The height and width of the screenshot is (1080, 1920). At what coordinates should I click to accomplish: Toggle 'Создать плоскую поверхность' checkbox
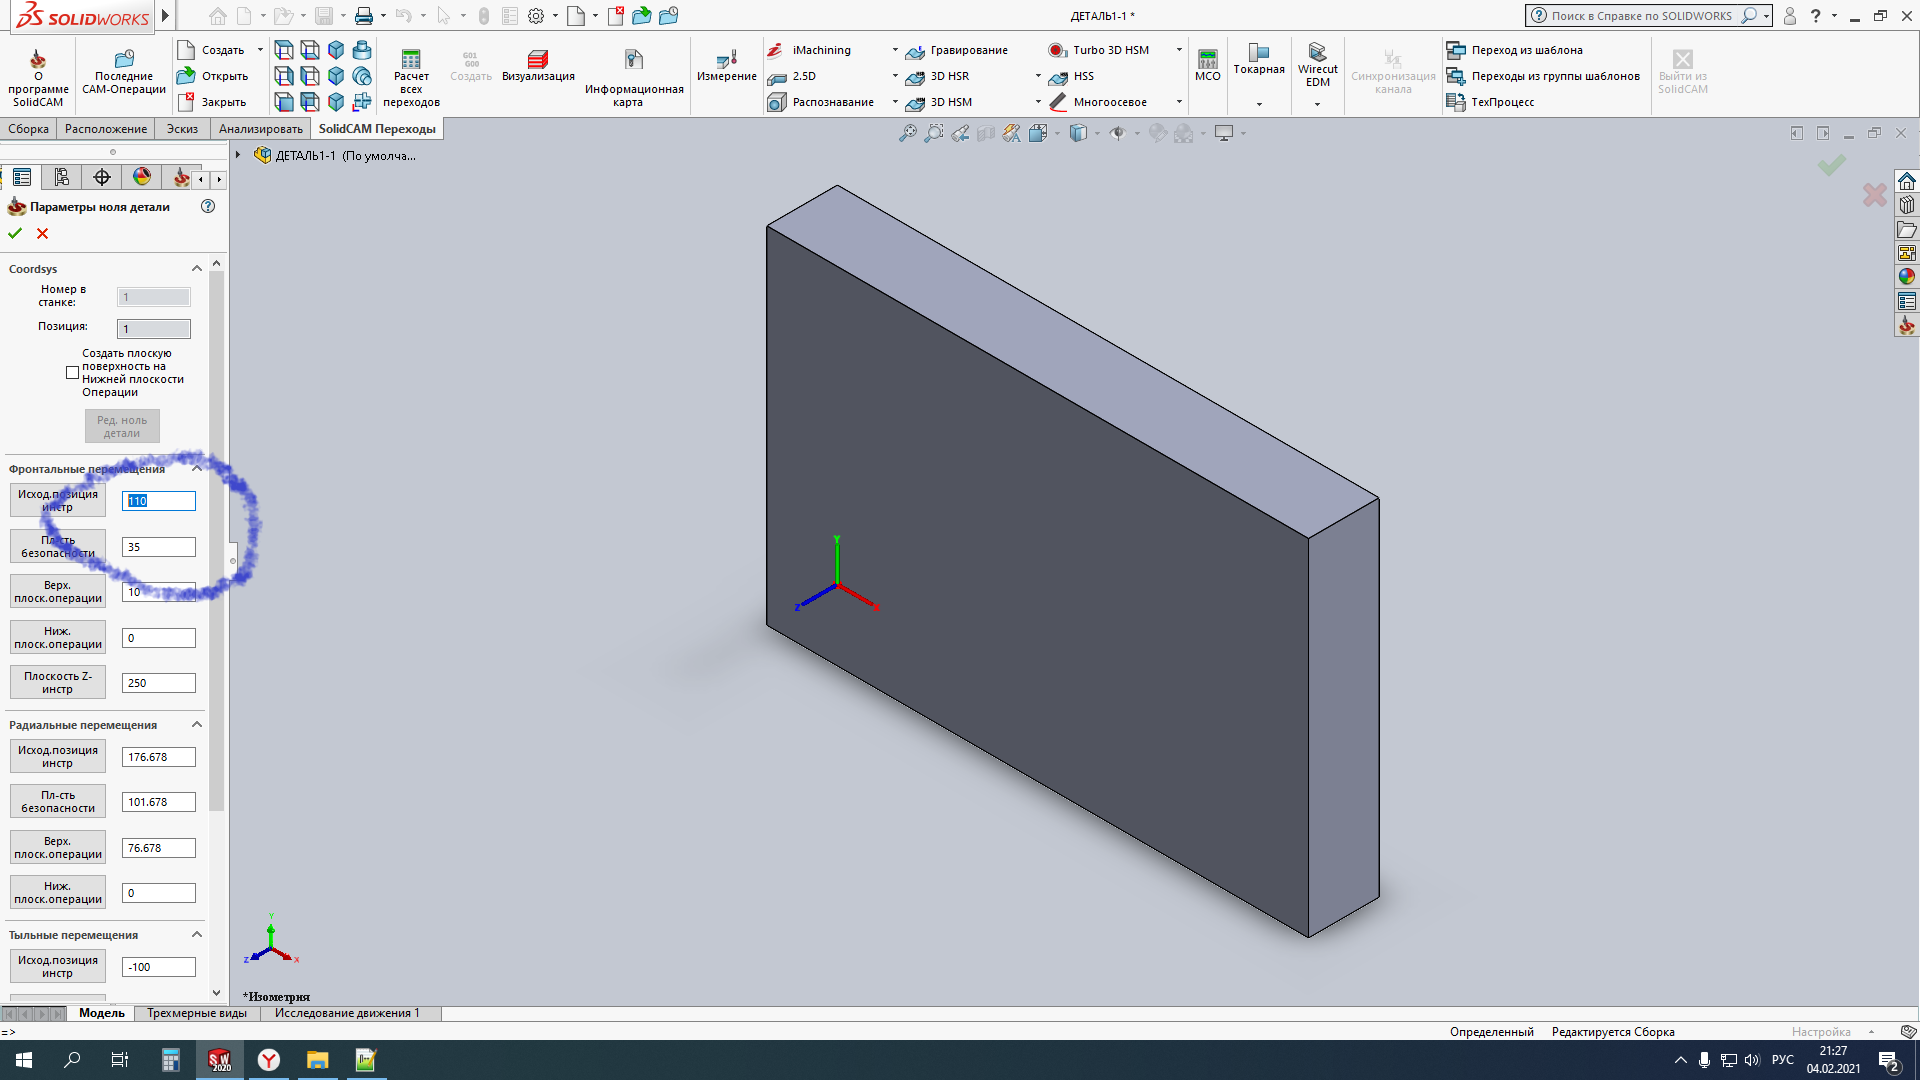72,372
